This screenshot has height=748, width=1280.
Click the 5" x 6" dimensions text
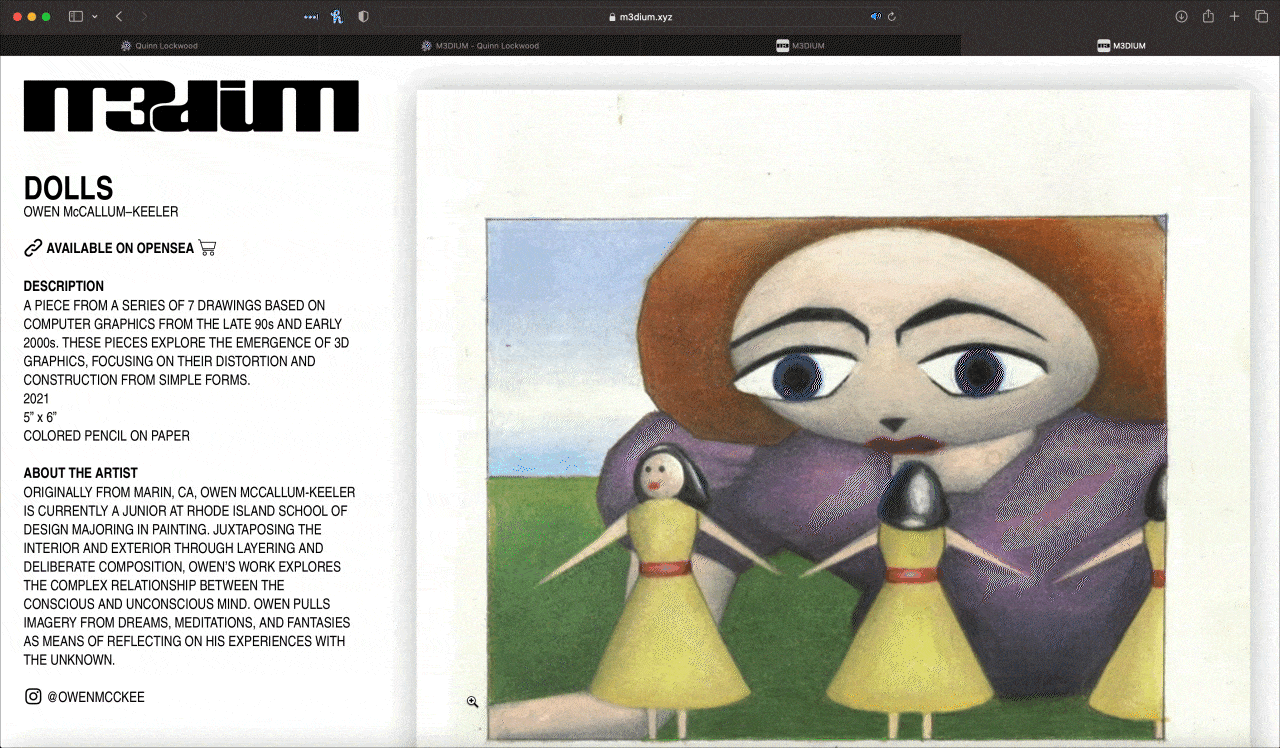(x=40, y=417)
